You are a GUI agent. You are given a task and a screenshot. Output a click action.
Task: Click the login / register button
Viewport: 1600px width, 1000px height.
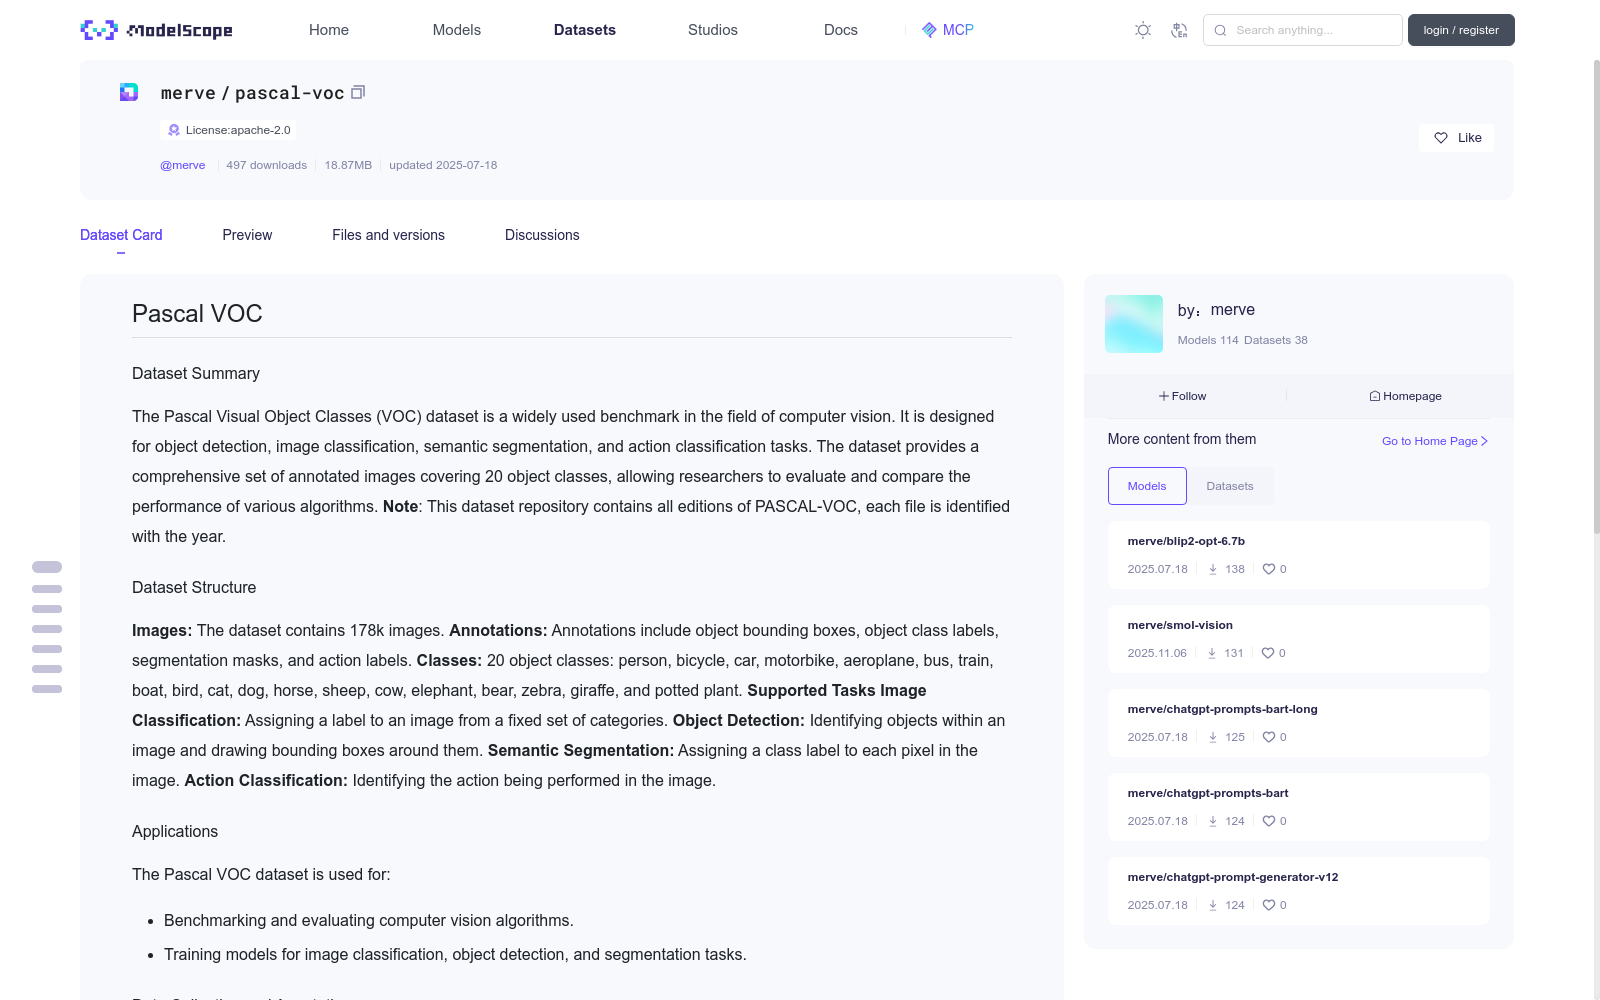(1461, 30)
